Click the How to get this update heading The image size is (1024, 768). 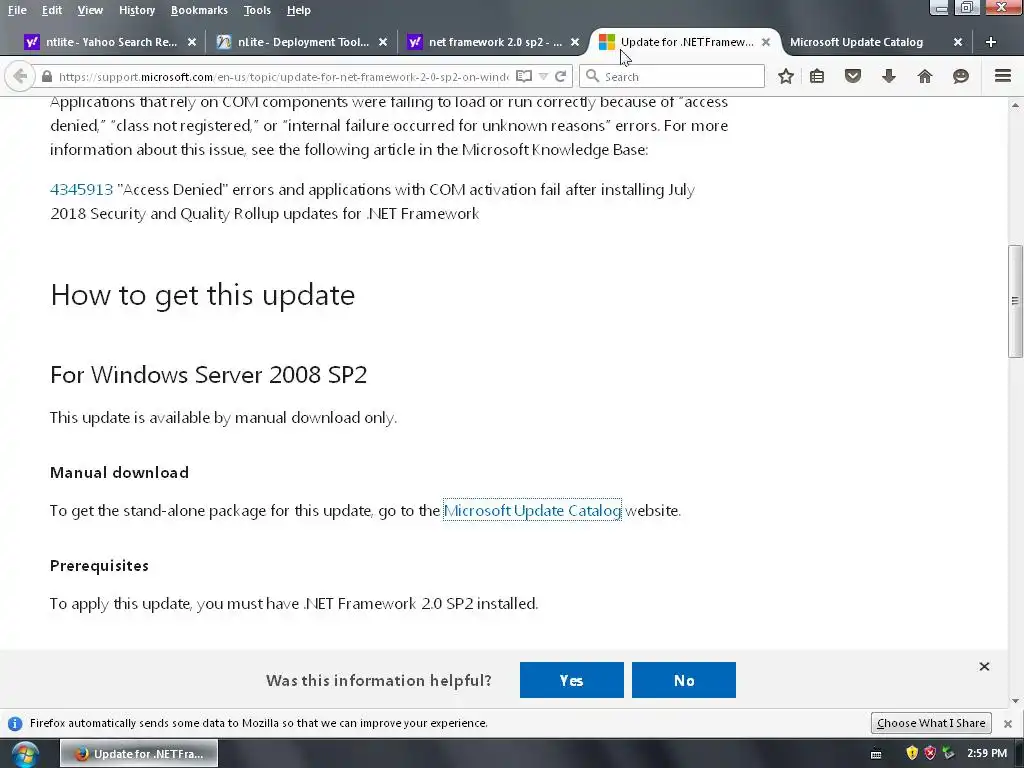click(202, 295)
